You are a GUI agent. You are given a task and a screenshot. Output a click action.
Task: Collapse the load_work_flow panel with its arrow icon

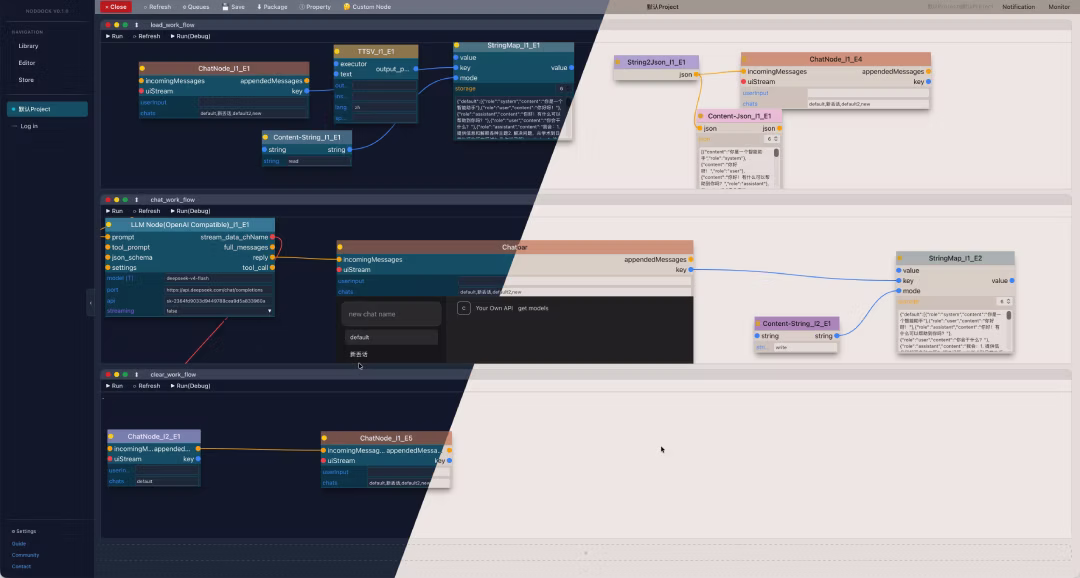(x=136, y=25)
